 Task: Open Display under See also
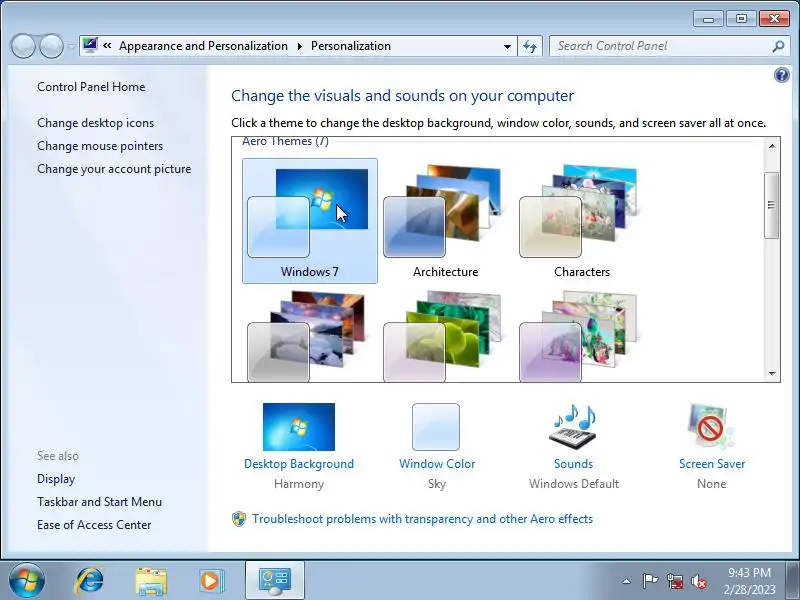[x=56, y=479]
